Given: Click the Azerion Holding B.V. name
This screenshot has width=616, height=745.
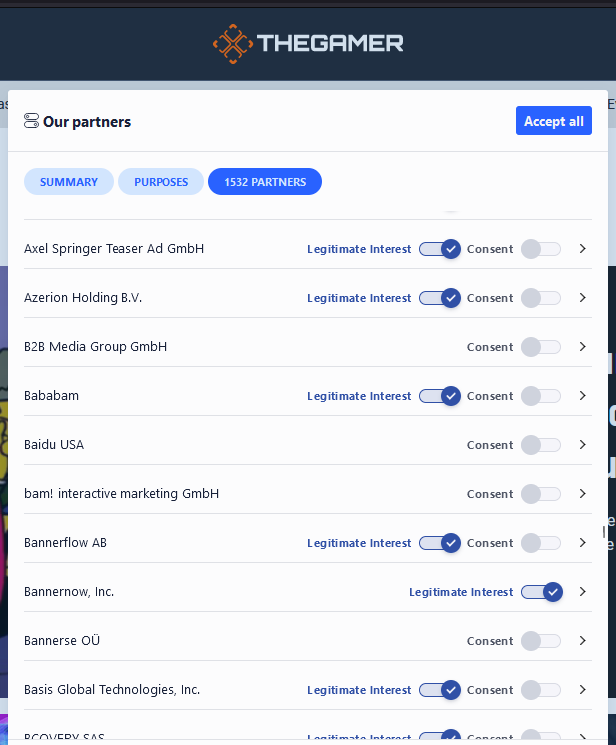Looking at the screenshot, I should coord(83,297).
